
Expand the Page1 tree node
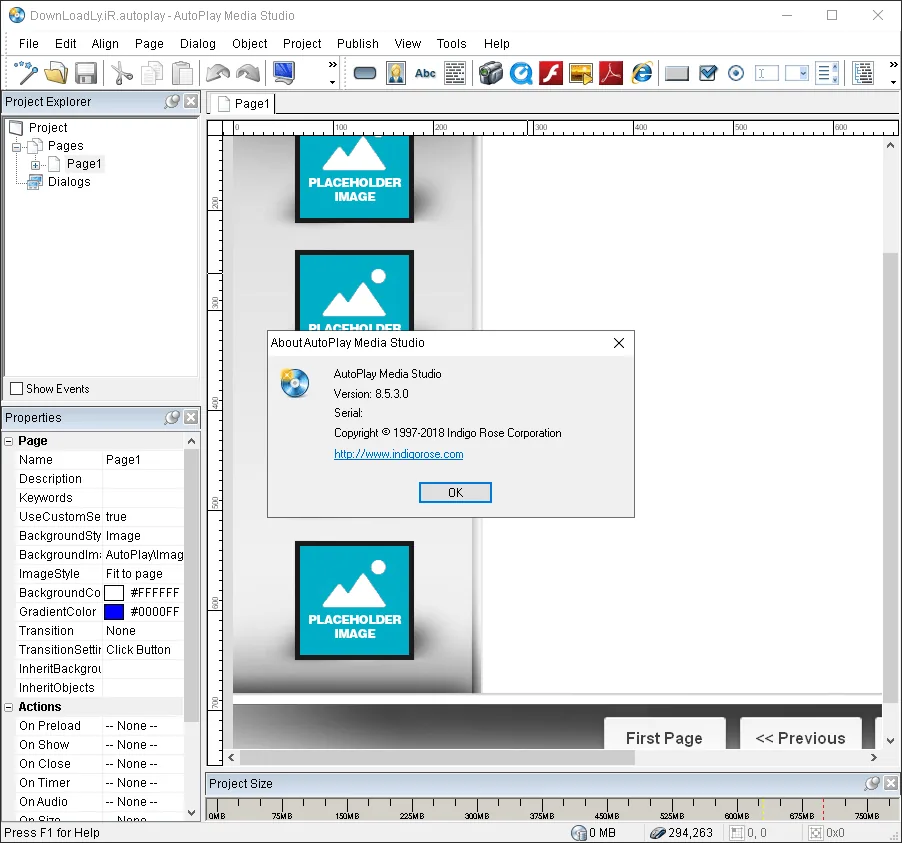pyautogui.click(x=36, y=165)
